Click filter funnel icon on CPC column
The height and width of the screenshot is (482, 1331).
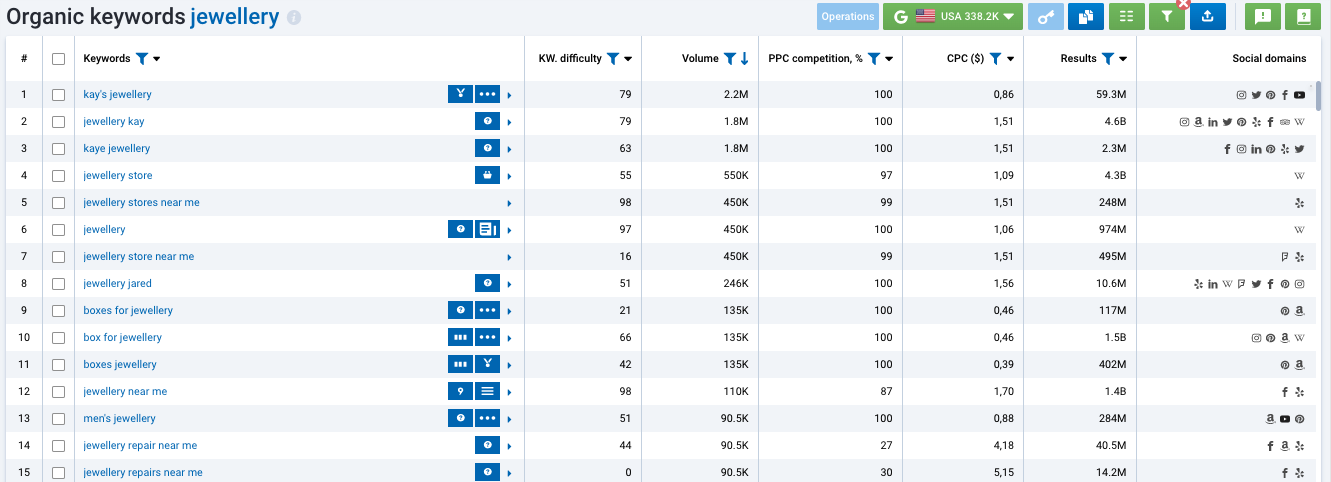click(x=995, y=59)
